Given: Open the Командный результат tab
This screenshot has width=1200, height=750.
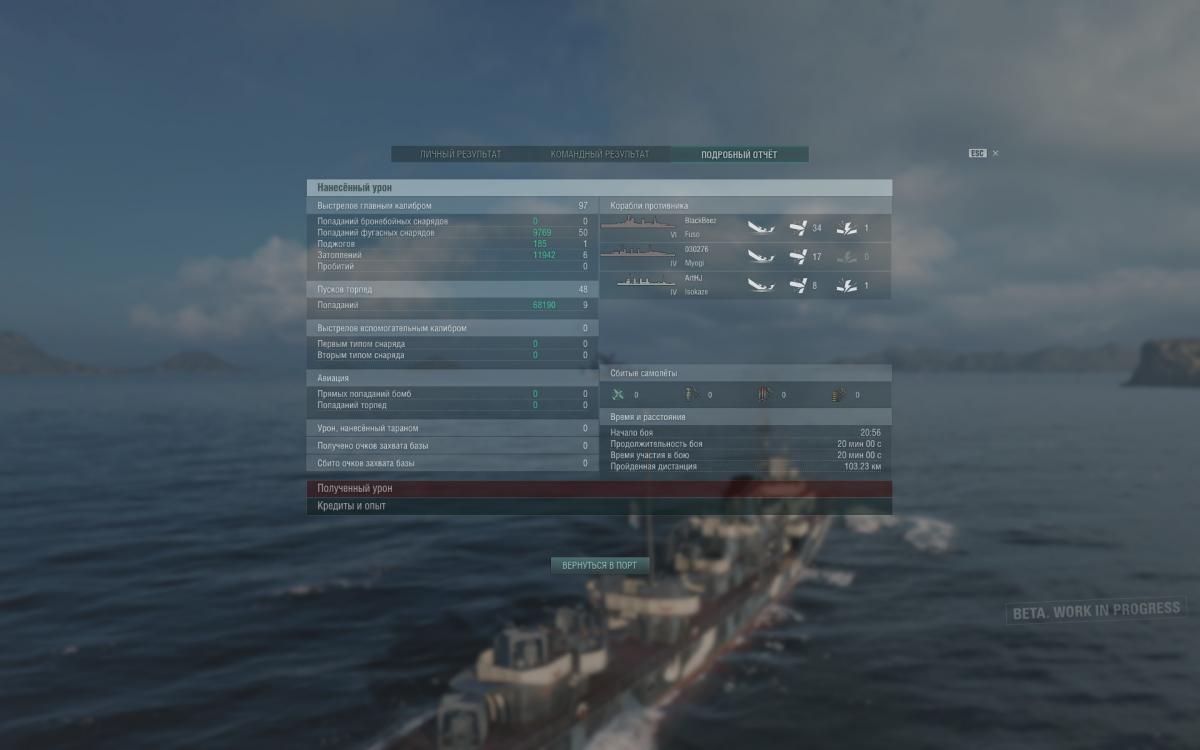Looking at the screenshot, I should pyautogui.click(x=600, y=155).
